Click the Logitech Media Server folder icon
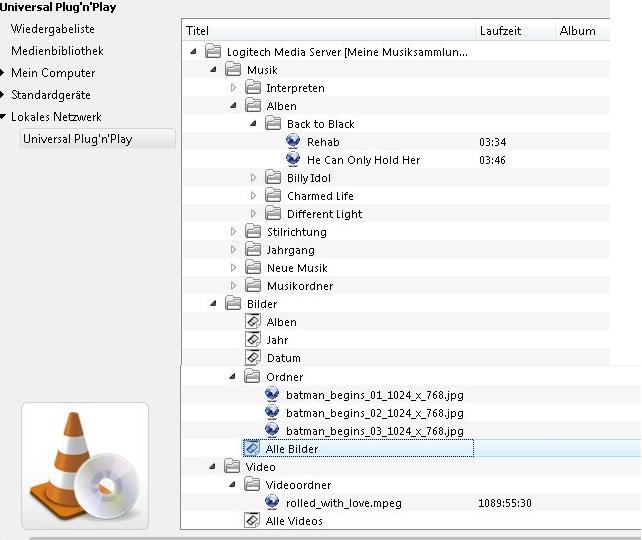642x540 pixels. click(x=212, y=52)
